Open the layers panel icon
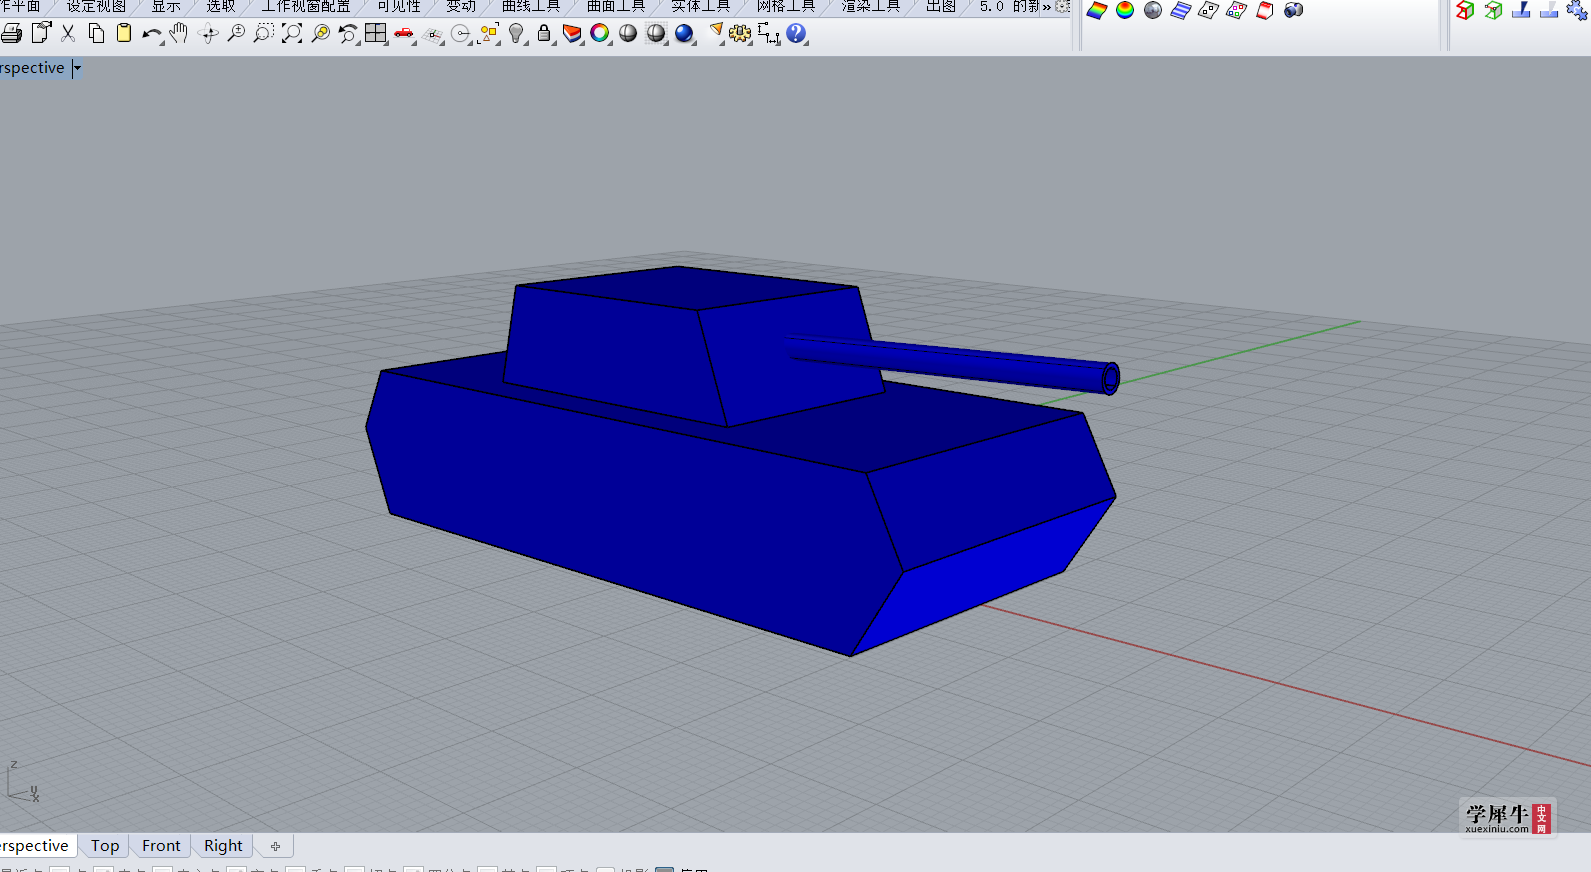This screenshot has width=1591, height=872. 572,33
